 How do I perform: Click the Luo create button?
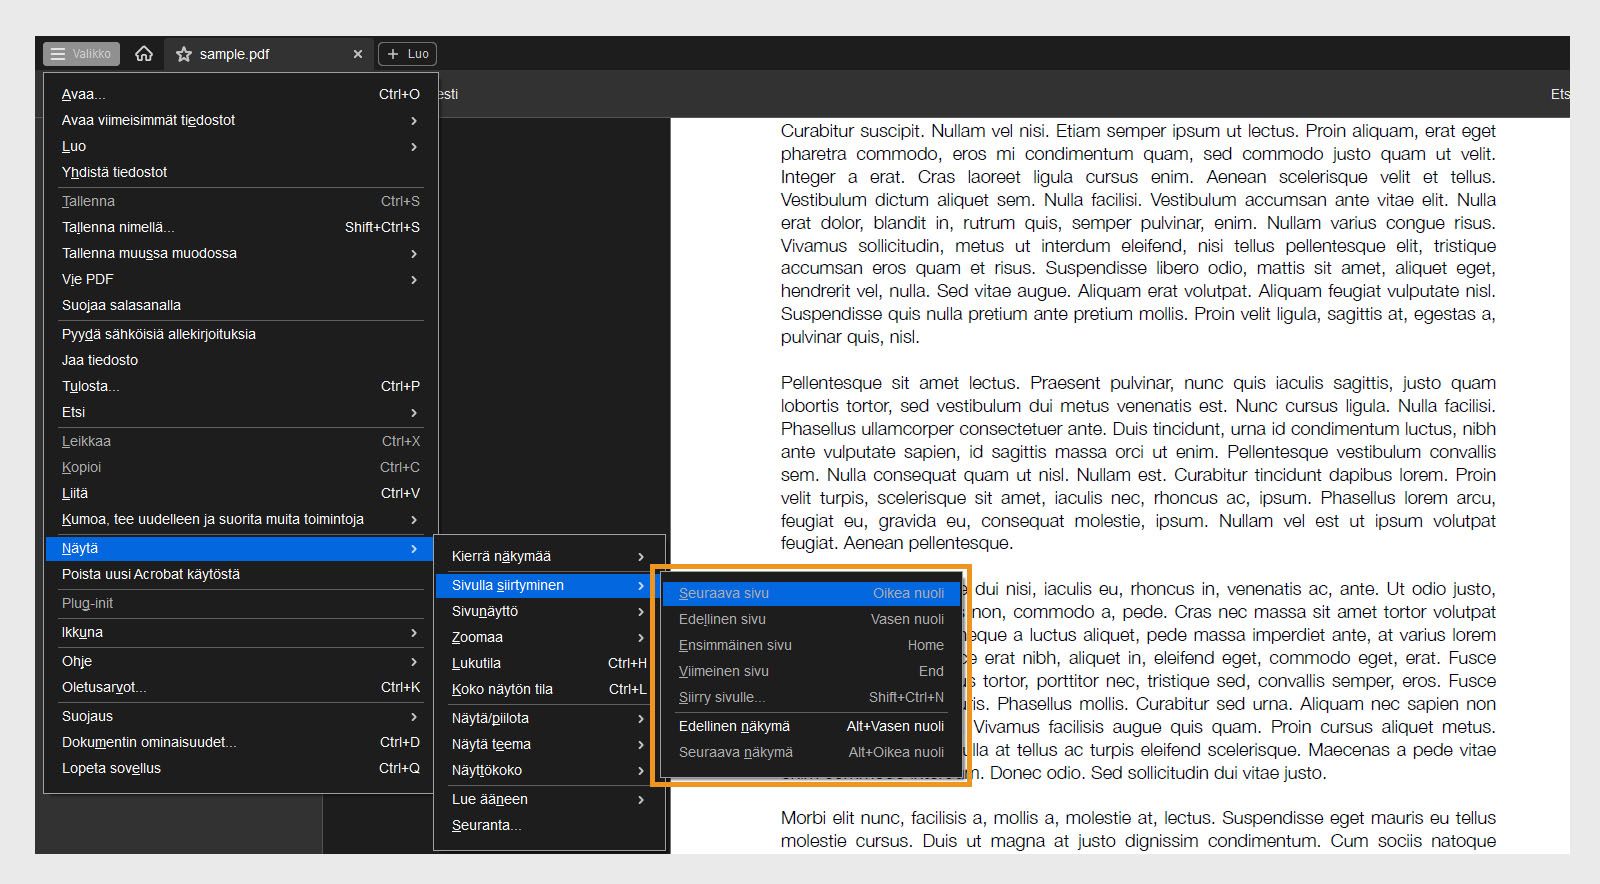(407, 54)
